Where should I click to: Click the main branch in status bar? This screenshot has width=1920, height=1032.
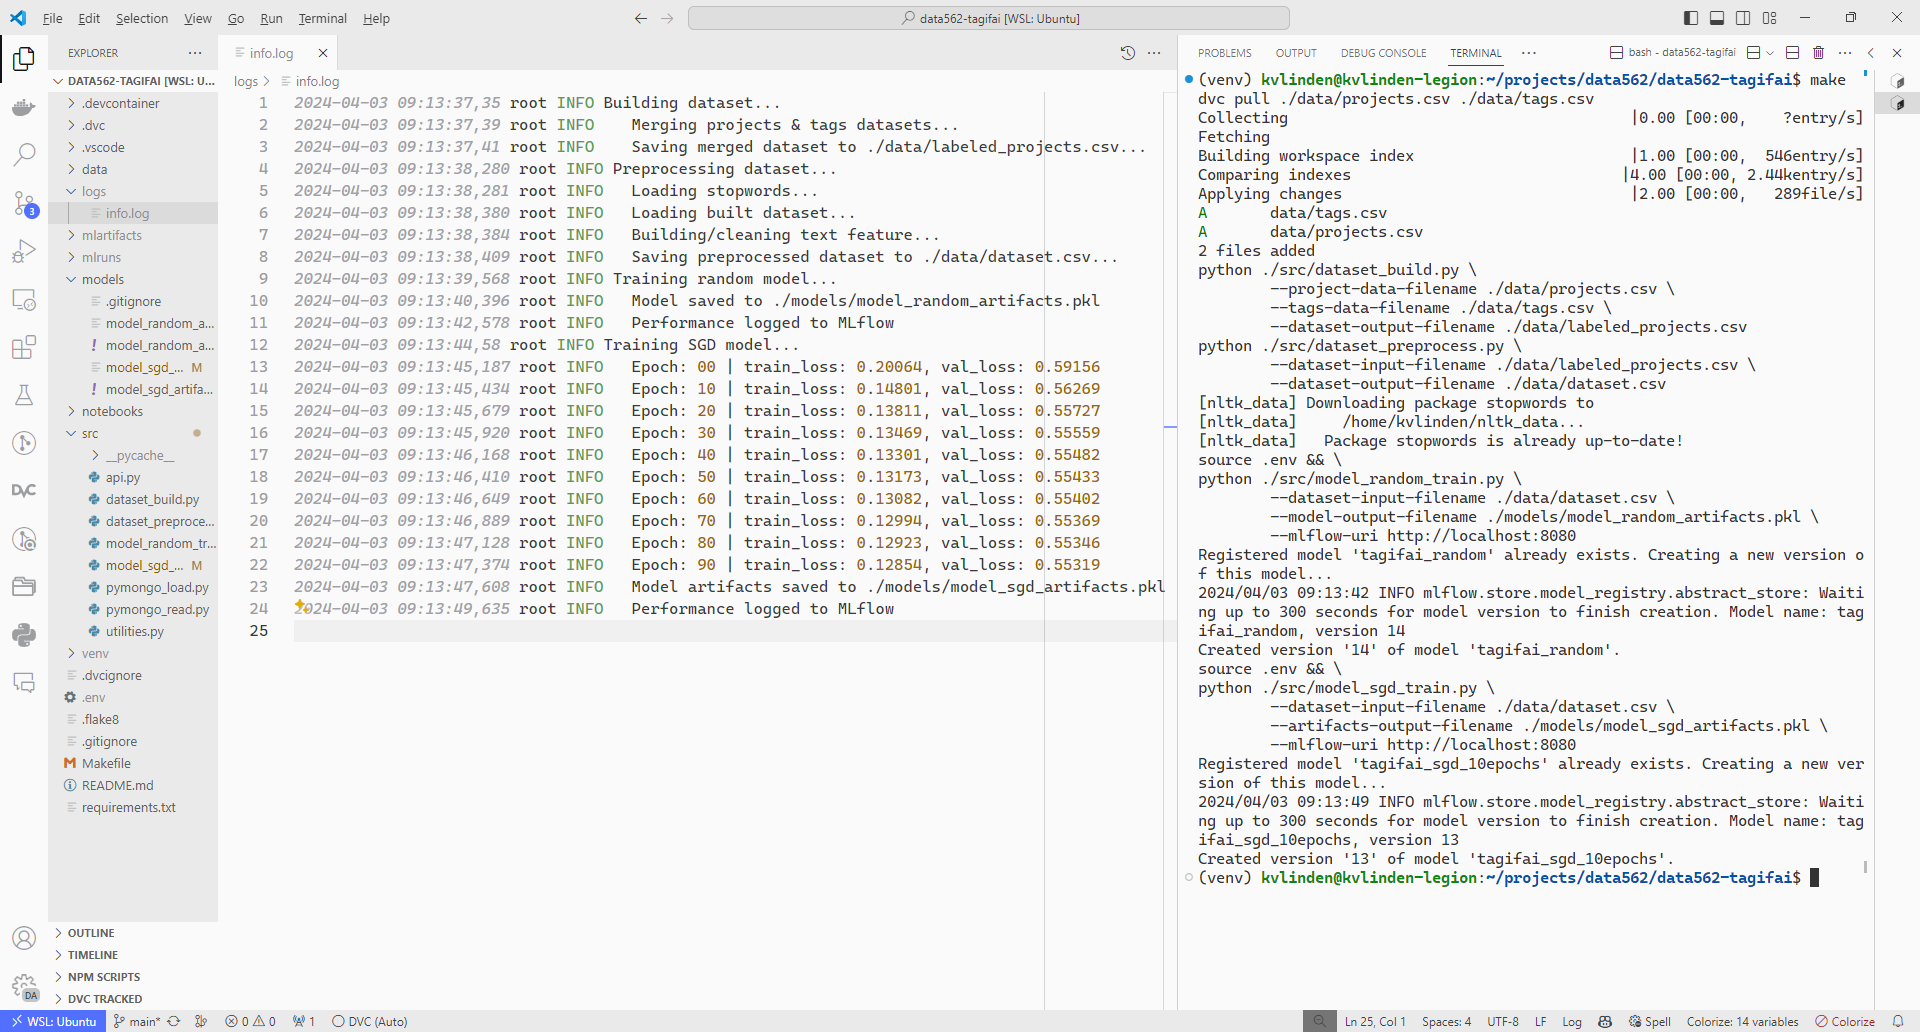pyautogui.click(x=139, y=1021)
